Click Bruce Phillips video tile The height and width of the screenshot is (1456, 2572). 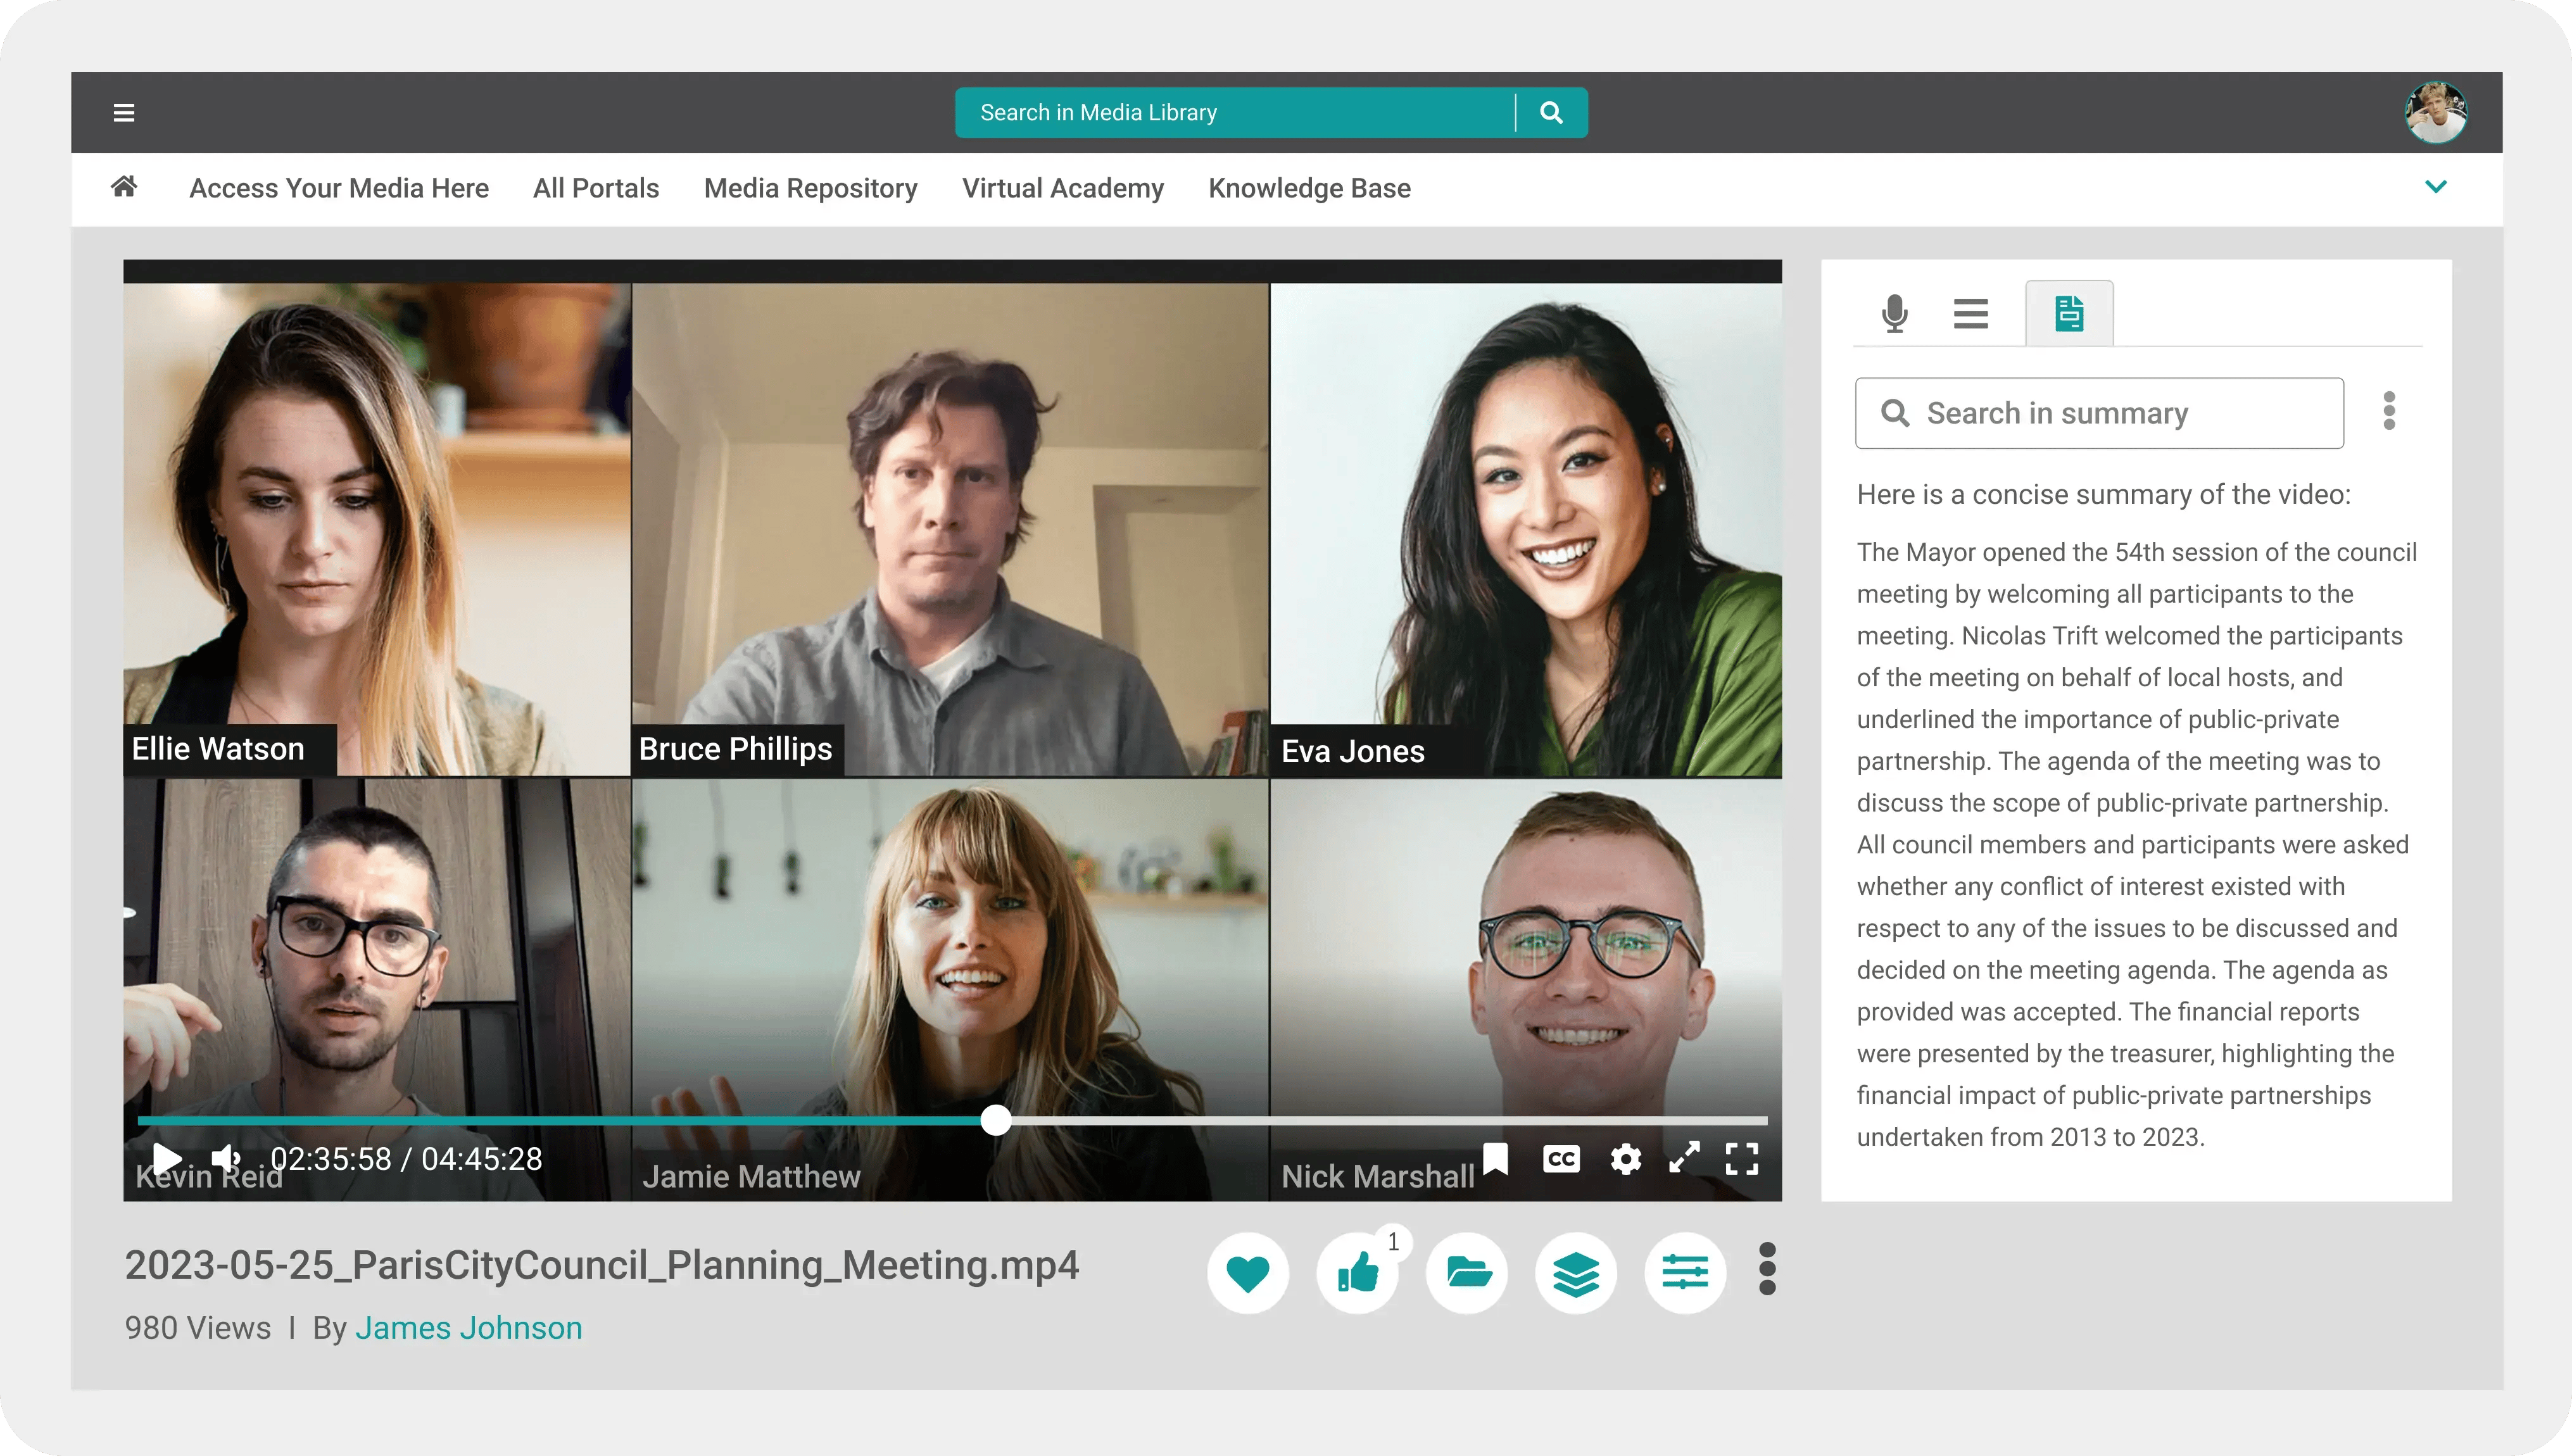(950, 529)
